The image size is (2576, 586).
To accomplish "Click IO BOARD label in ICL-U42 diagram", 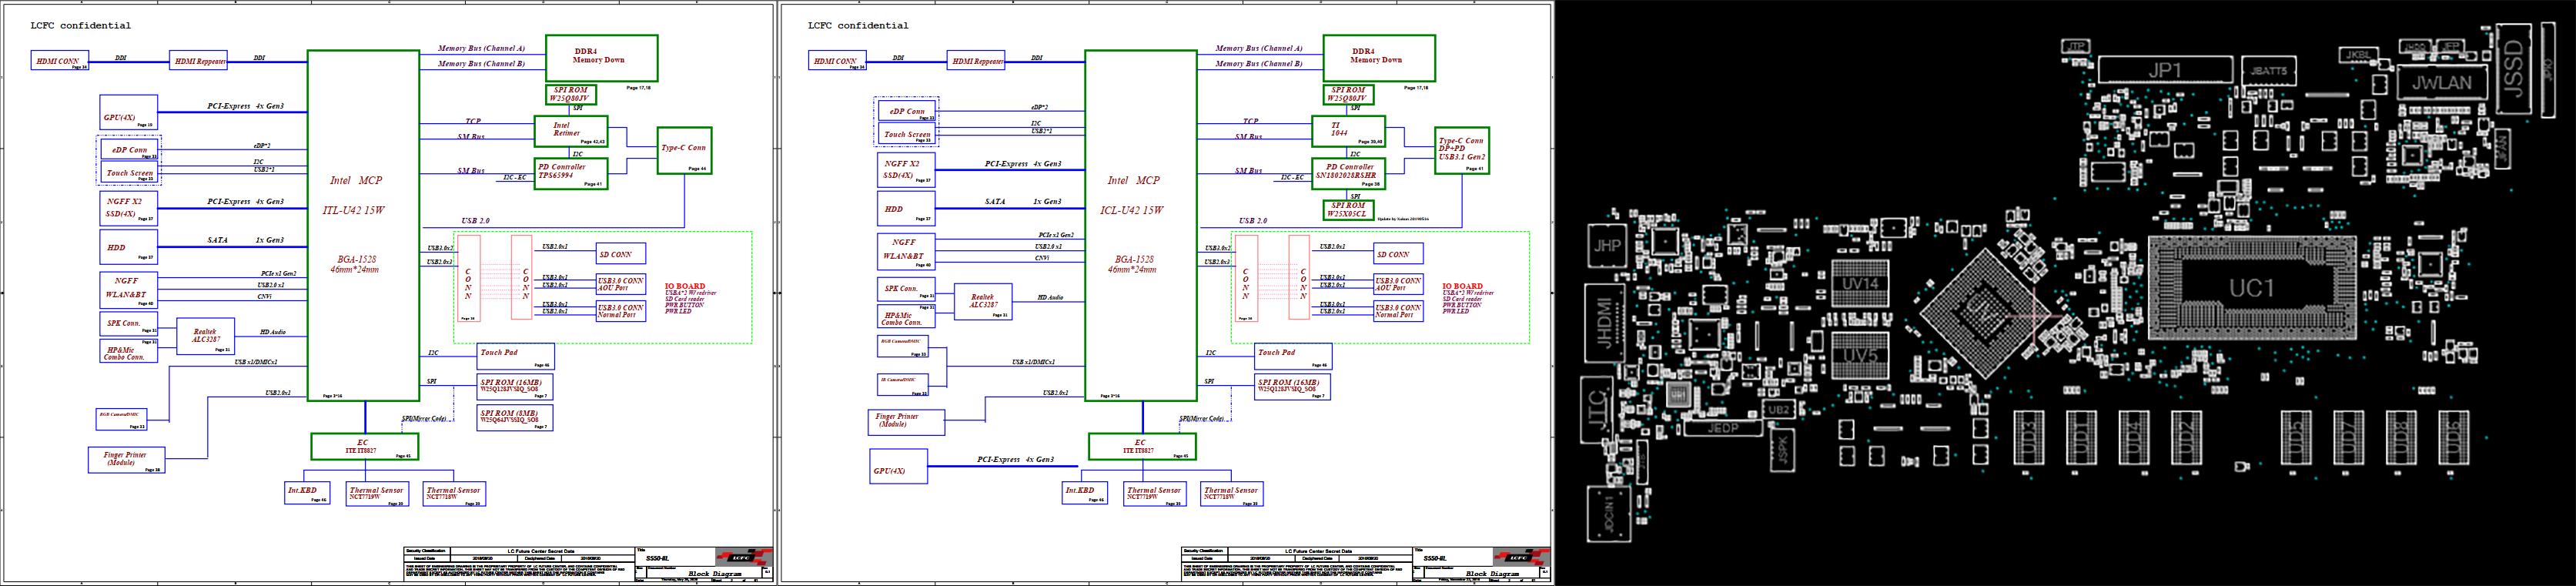I will click(x=1463, y=286).
